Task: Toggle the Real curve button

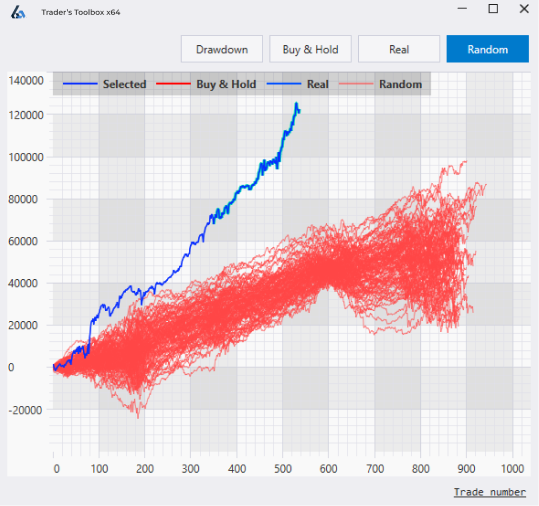Action: [399, 49]
